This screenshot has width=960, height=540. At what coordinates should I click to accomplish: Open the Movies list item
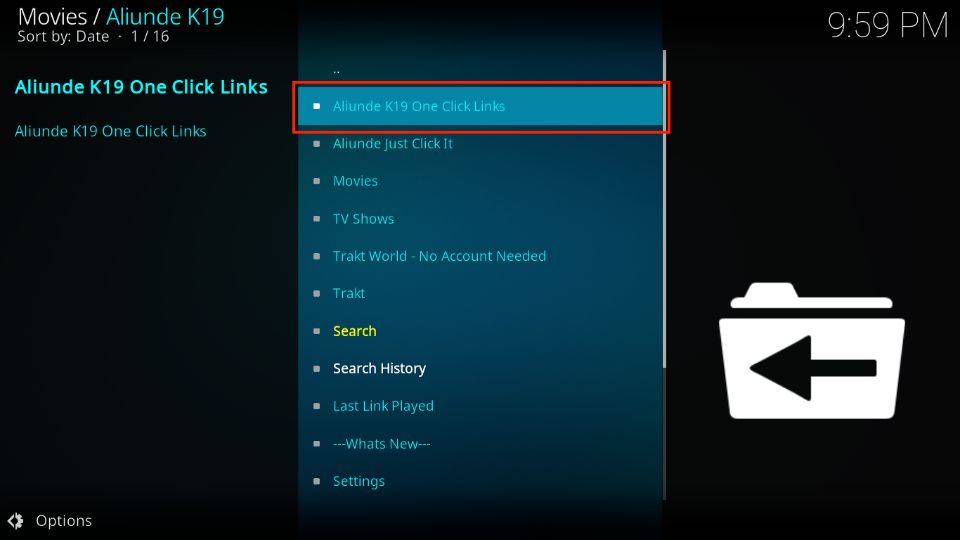coord(480,181)
